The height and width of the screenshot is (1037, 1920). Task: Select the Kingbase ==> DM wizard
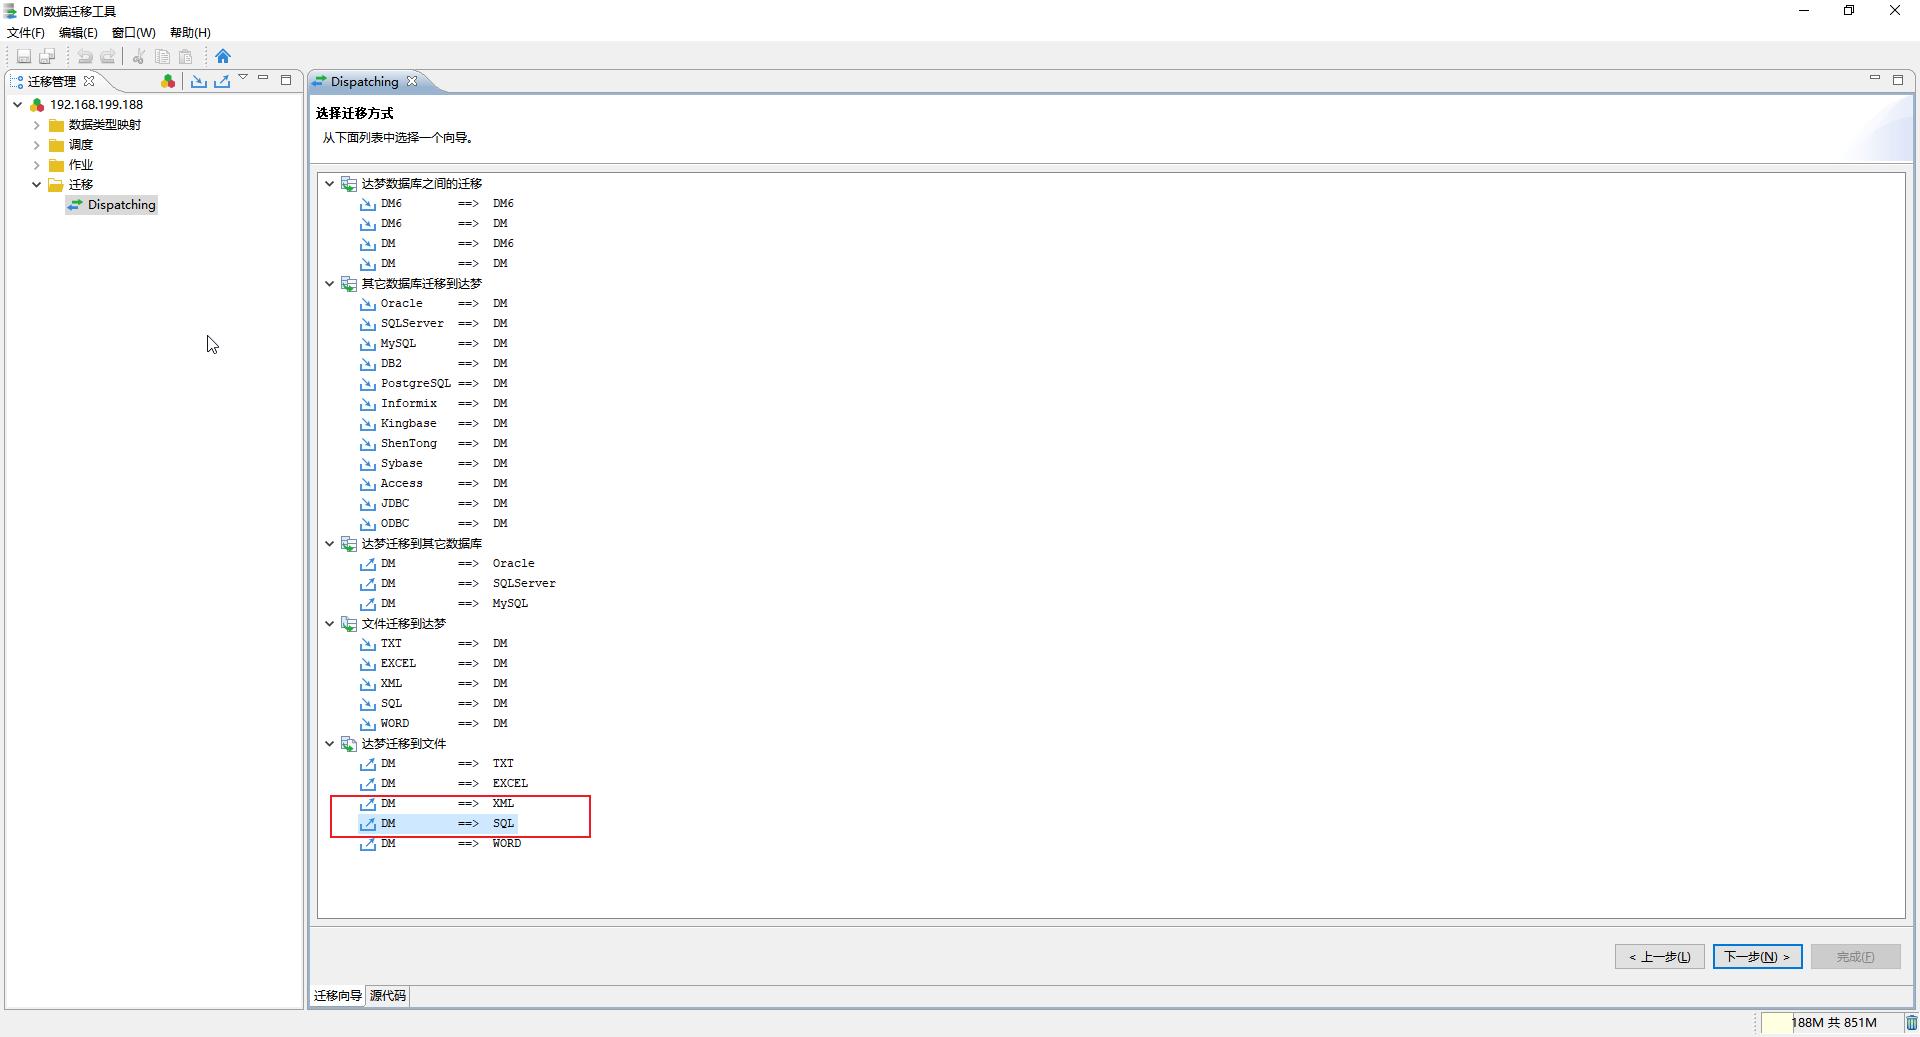click(434, 424)
